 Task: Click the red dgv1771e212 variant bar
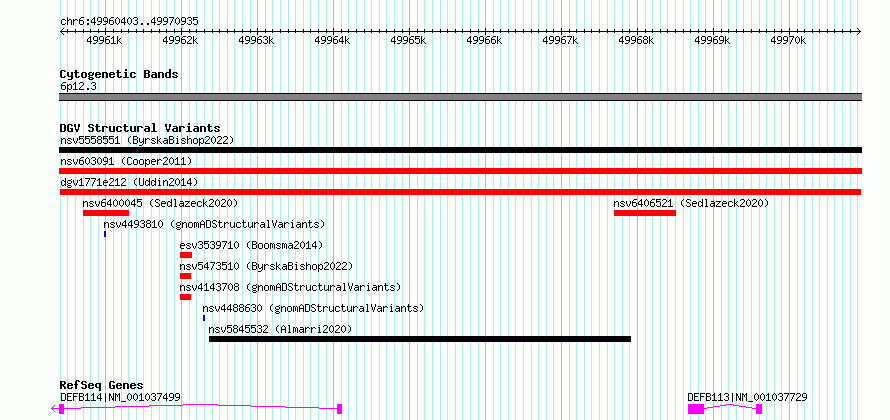click(x=460, y=192)
